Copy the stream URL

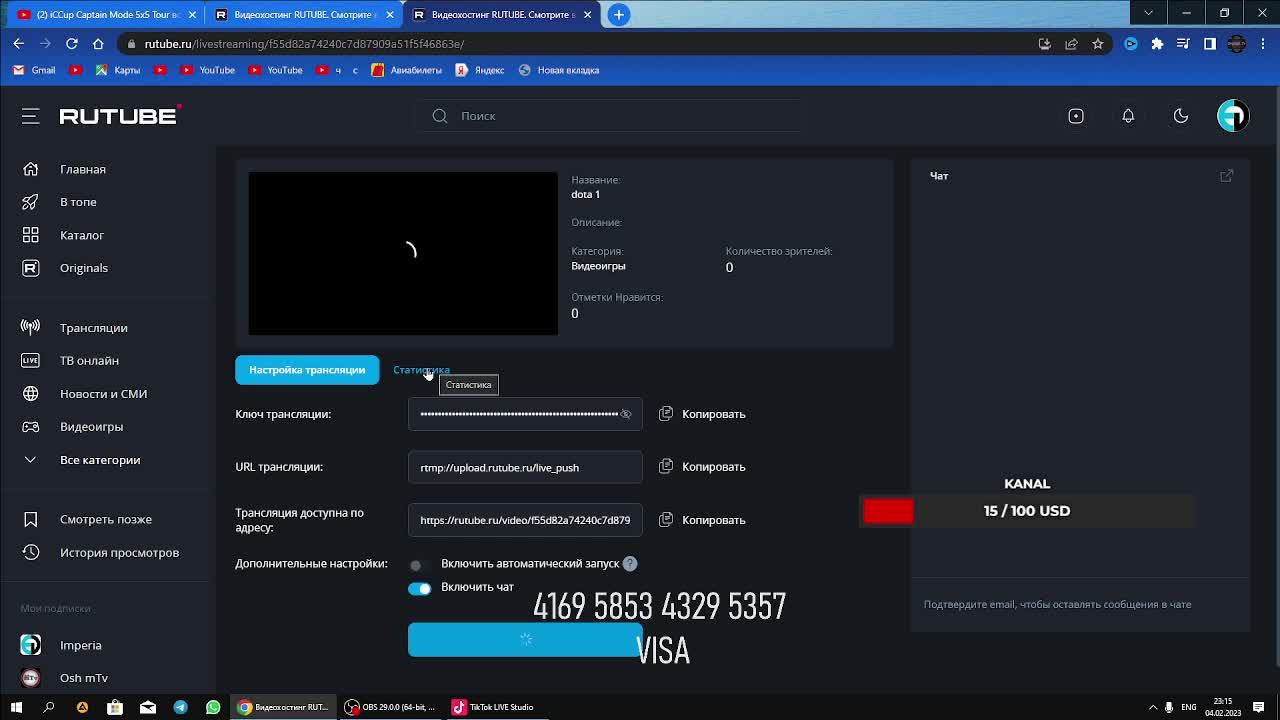coord(702,467)
